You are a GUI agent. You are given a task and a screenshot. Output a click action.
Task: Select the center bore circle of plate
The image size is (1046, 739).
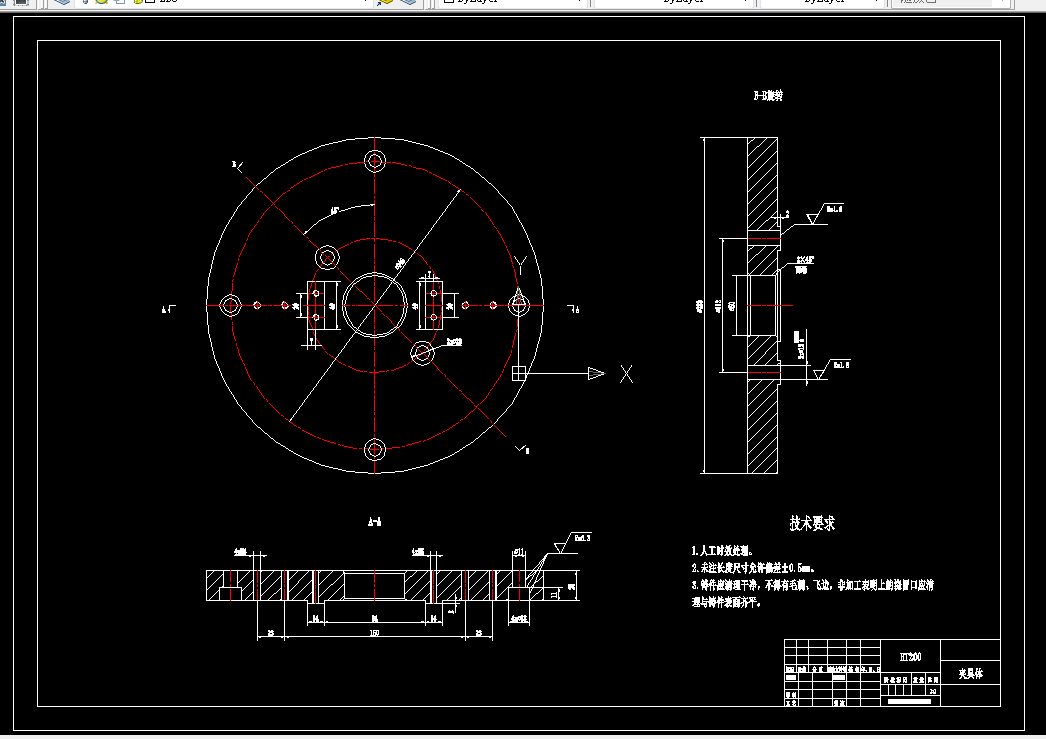375,305
